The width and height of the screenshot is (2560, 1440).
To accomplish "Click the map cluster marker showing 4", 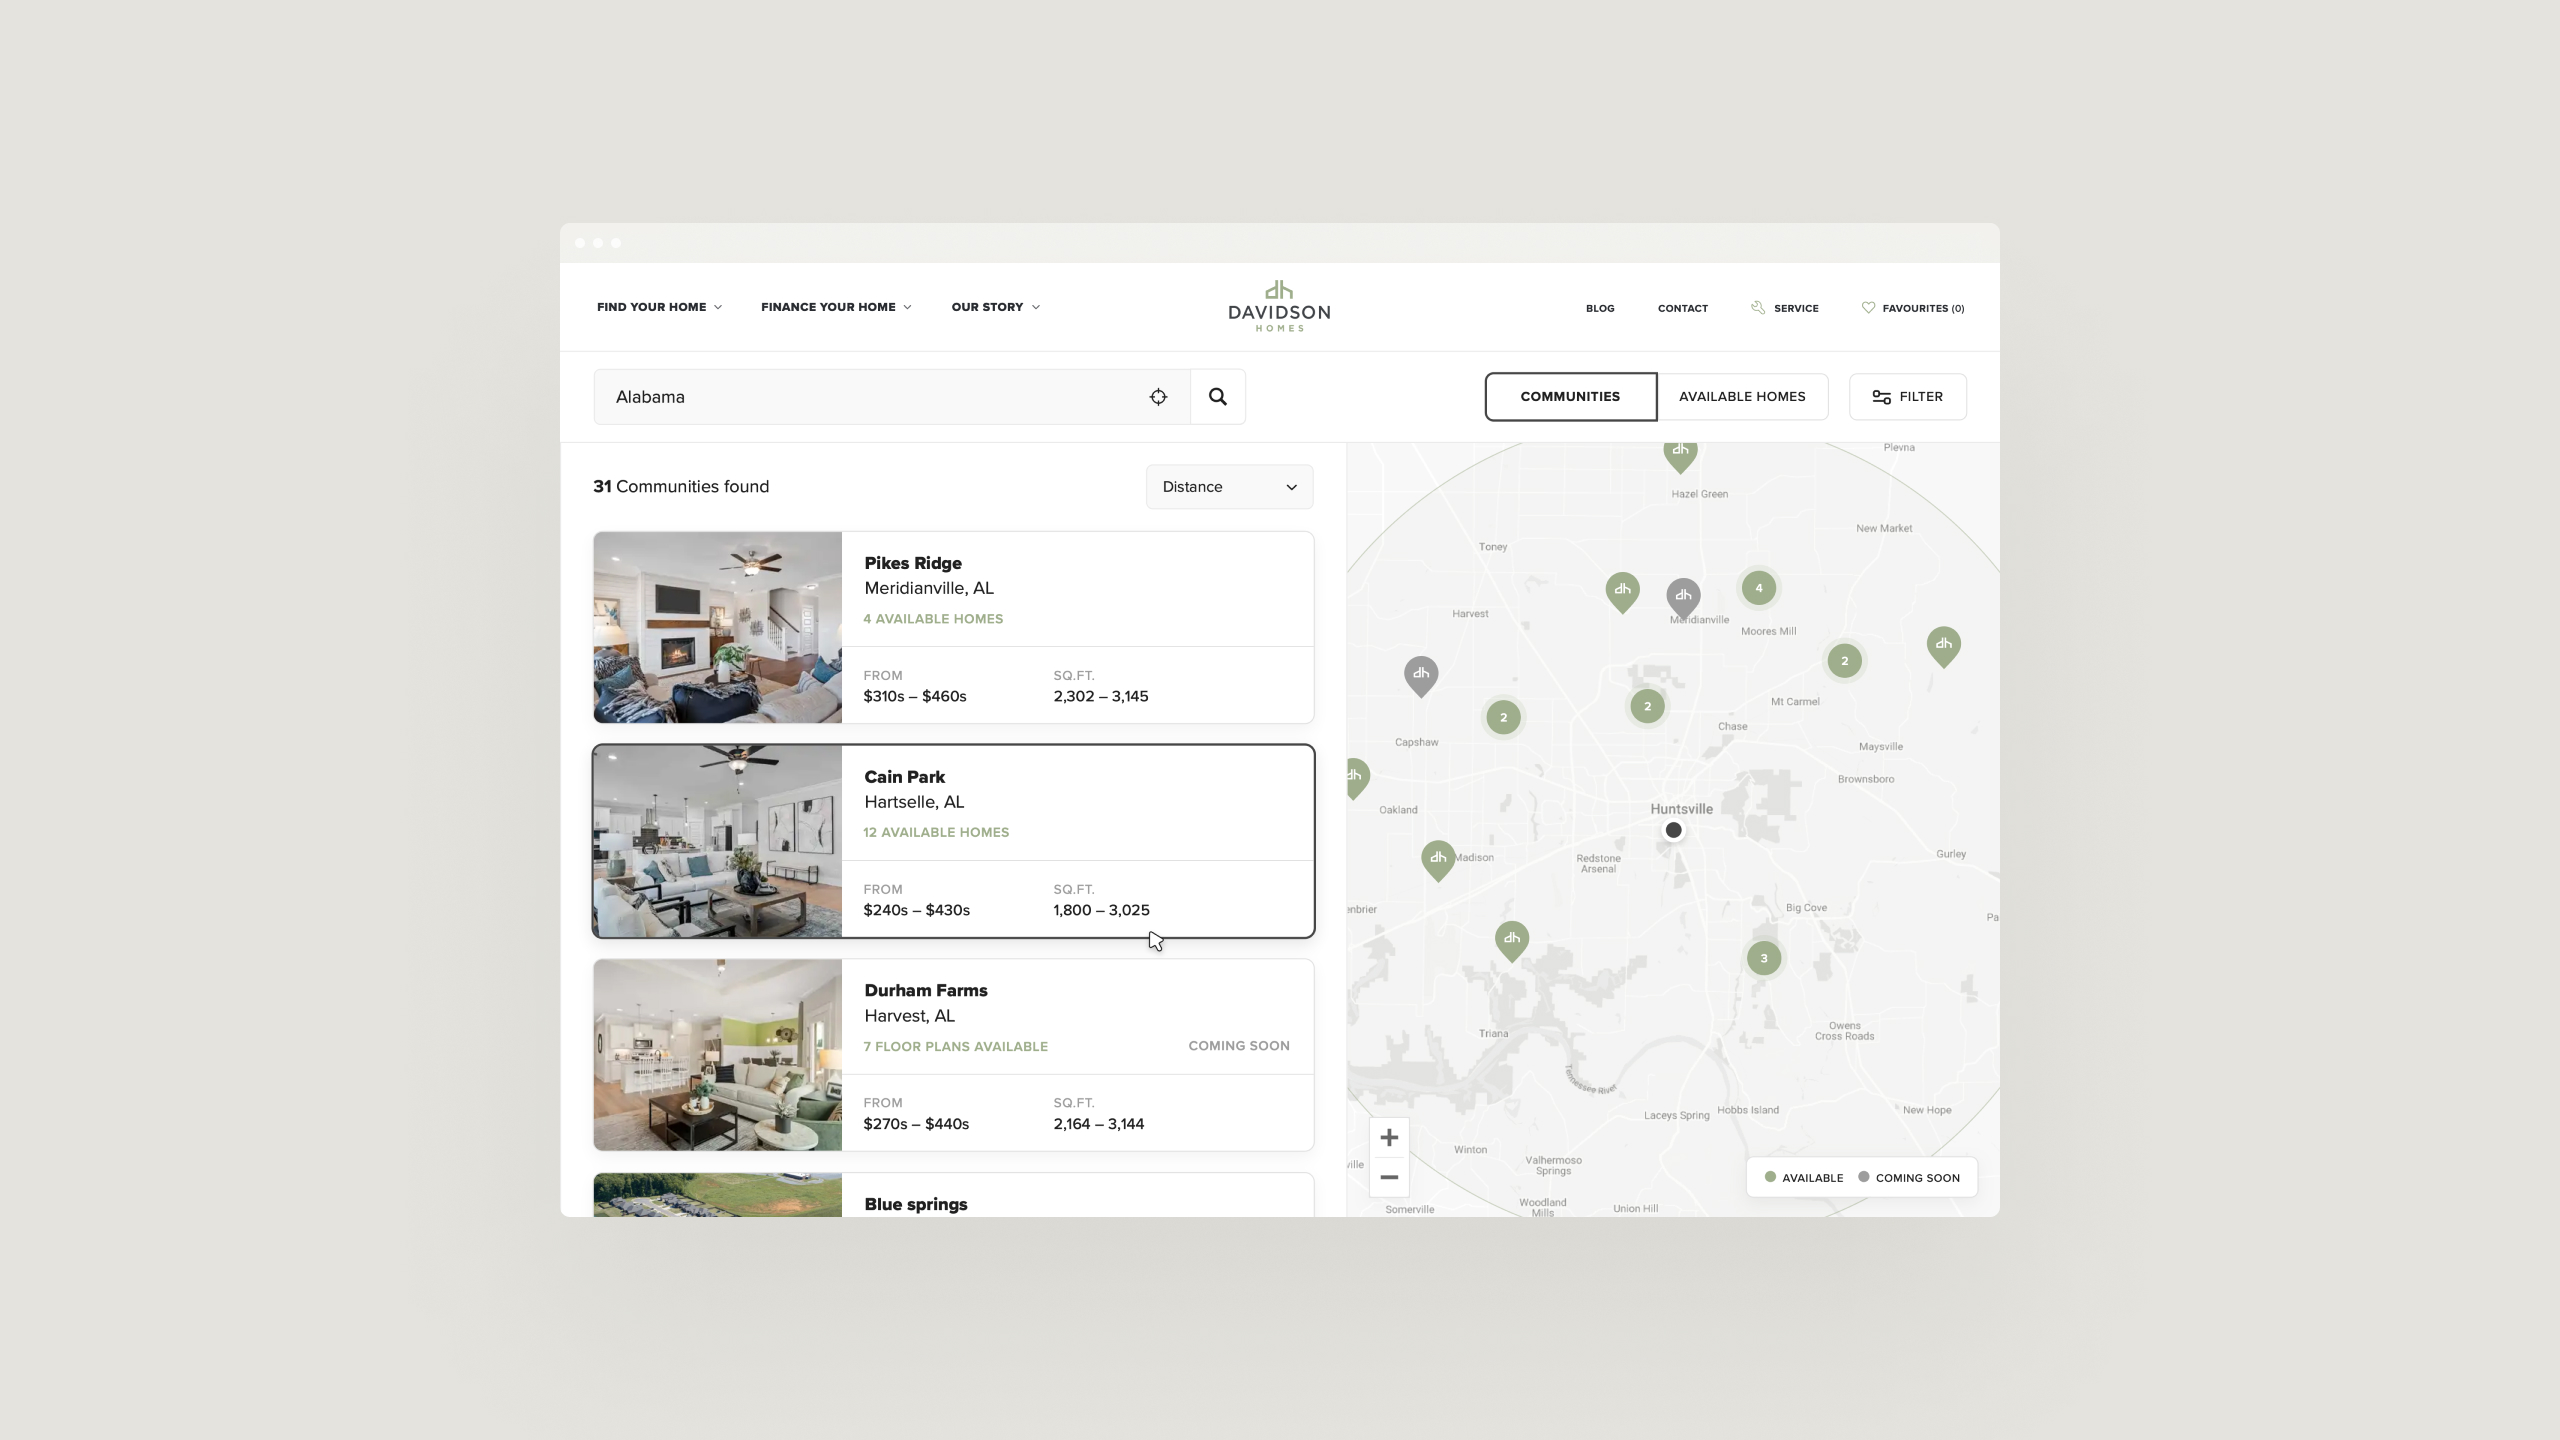I will [1758, 588].
